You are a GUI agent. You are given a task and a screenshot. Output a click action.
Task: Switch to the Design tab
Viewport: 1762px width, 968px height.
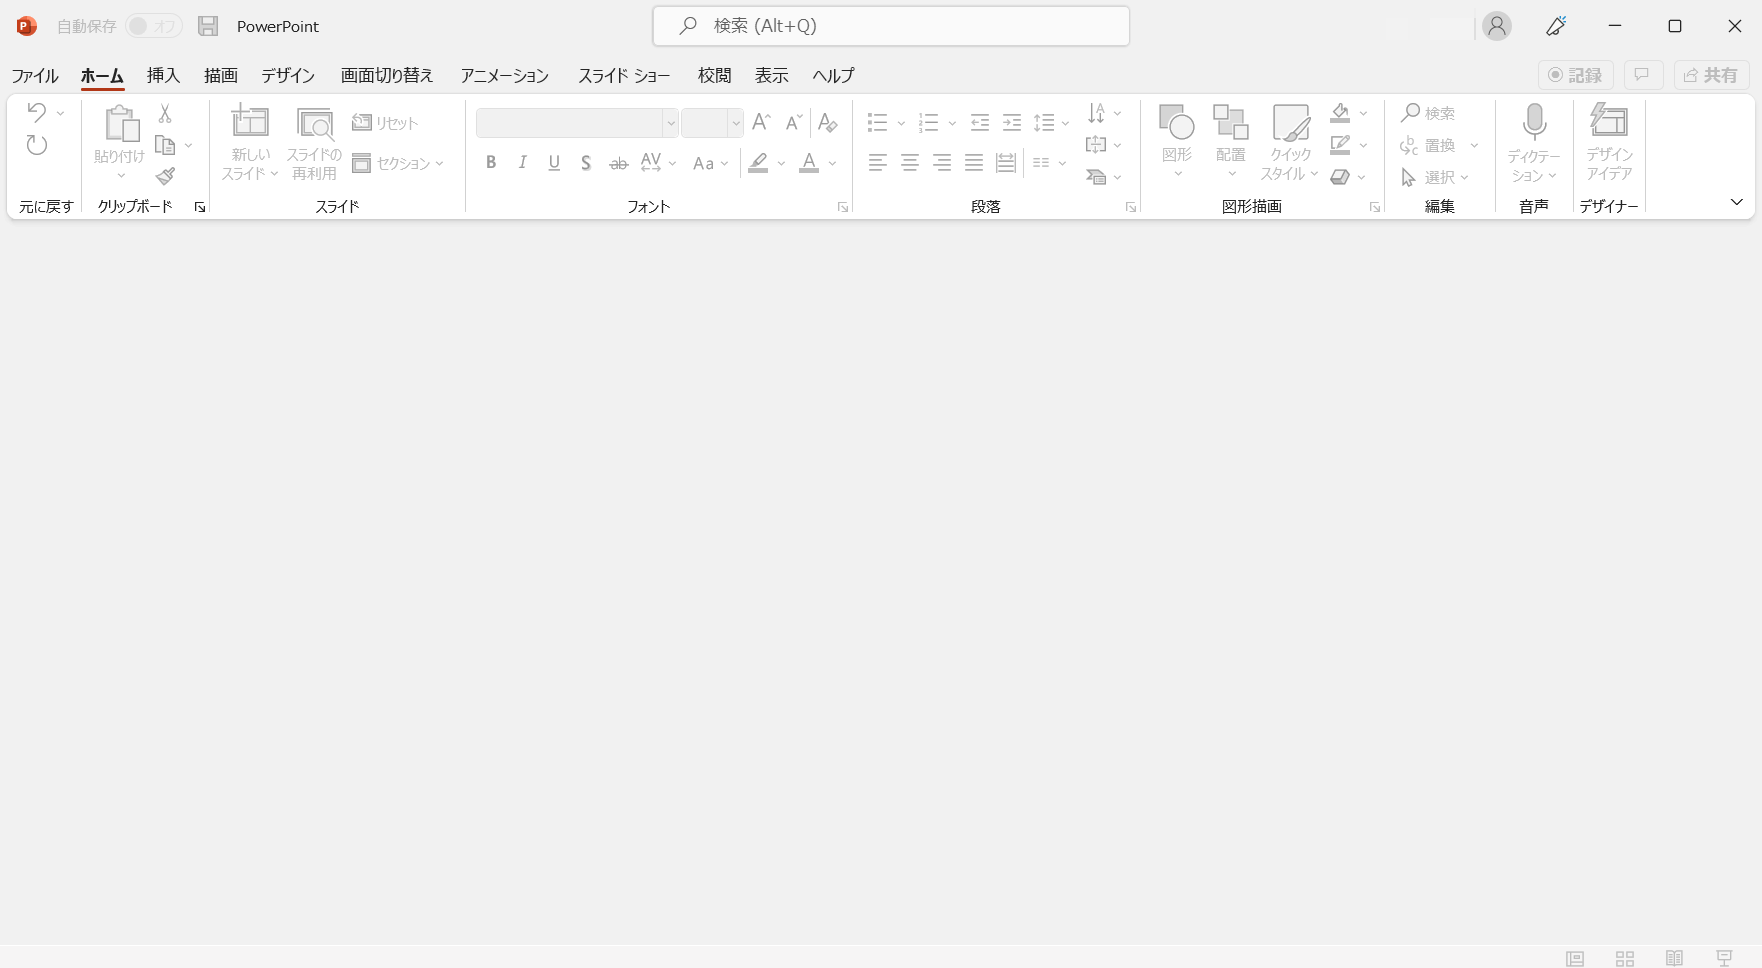point(288,75)
